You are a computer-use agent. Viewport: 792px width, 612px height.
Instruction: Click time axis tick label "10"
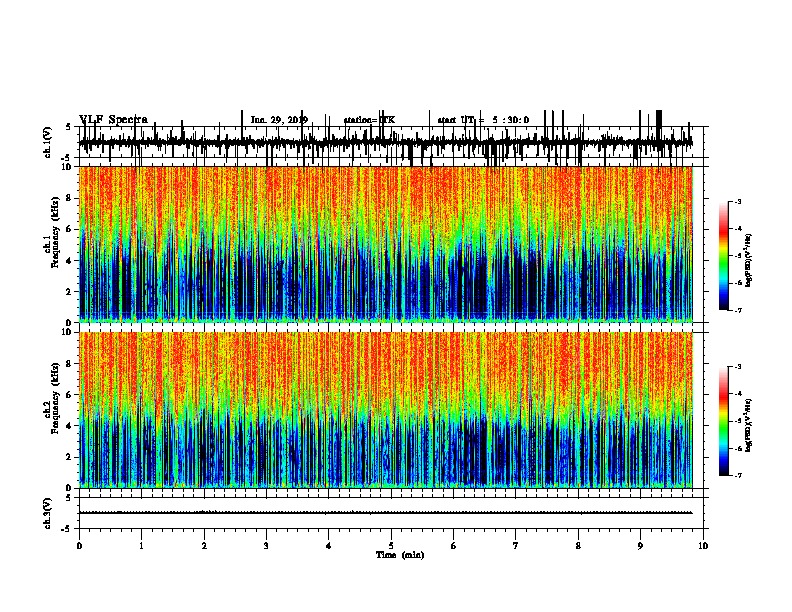tap(703, 545)
